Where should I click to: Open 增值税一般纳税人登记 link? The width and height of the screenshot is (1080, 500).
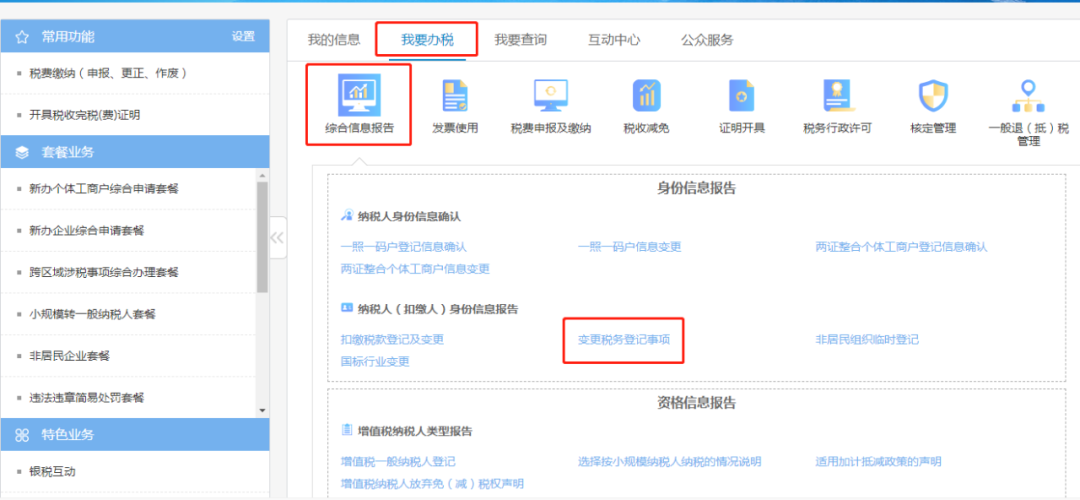click(398, 461)
